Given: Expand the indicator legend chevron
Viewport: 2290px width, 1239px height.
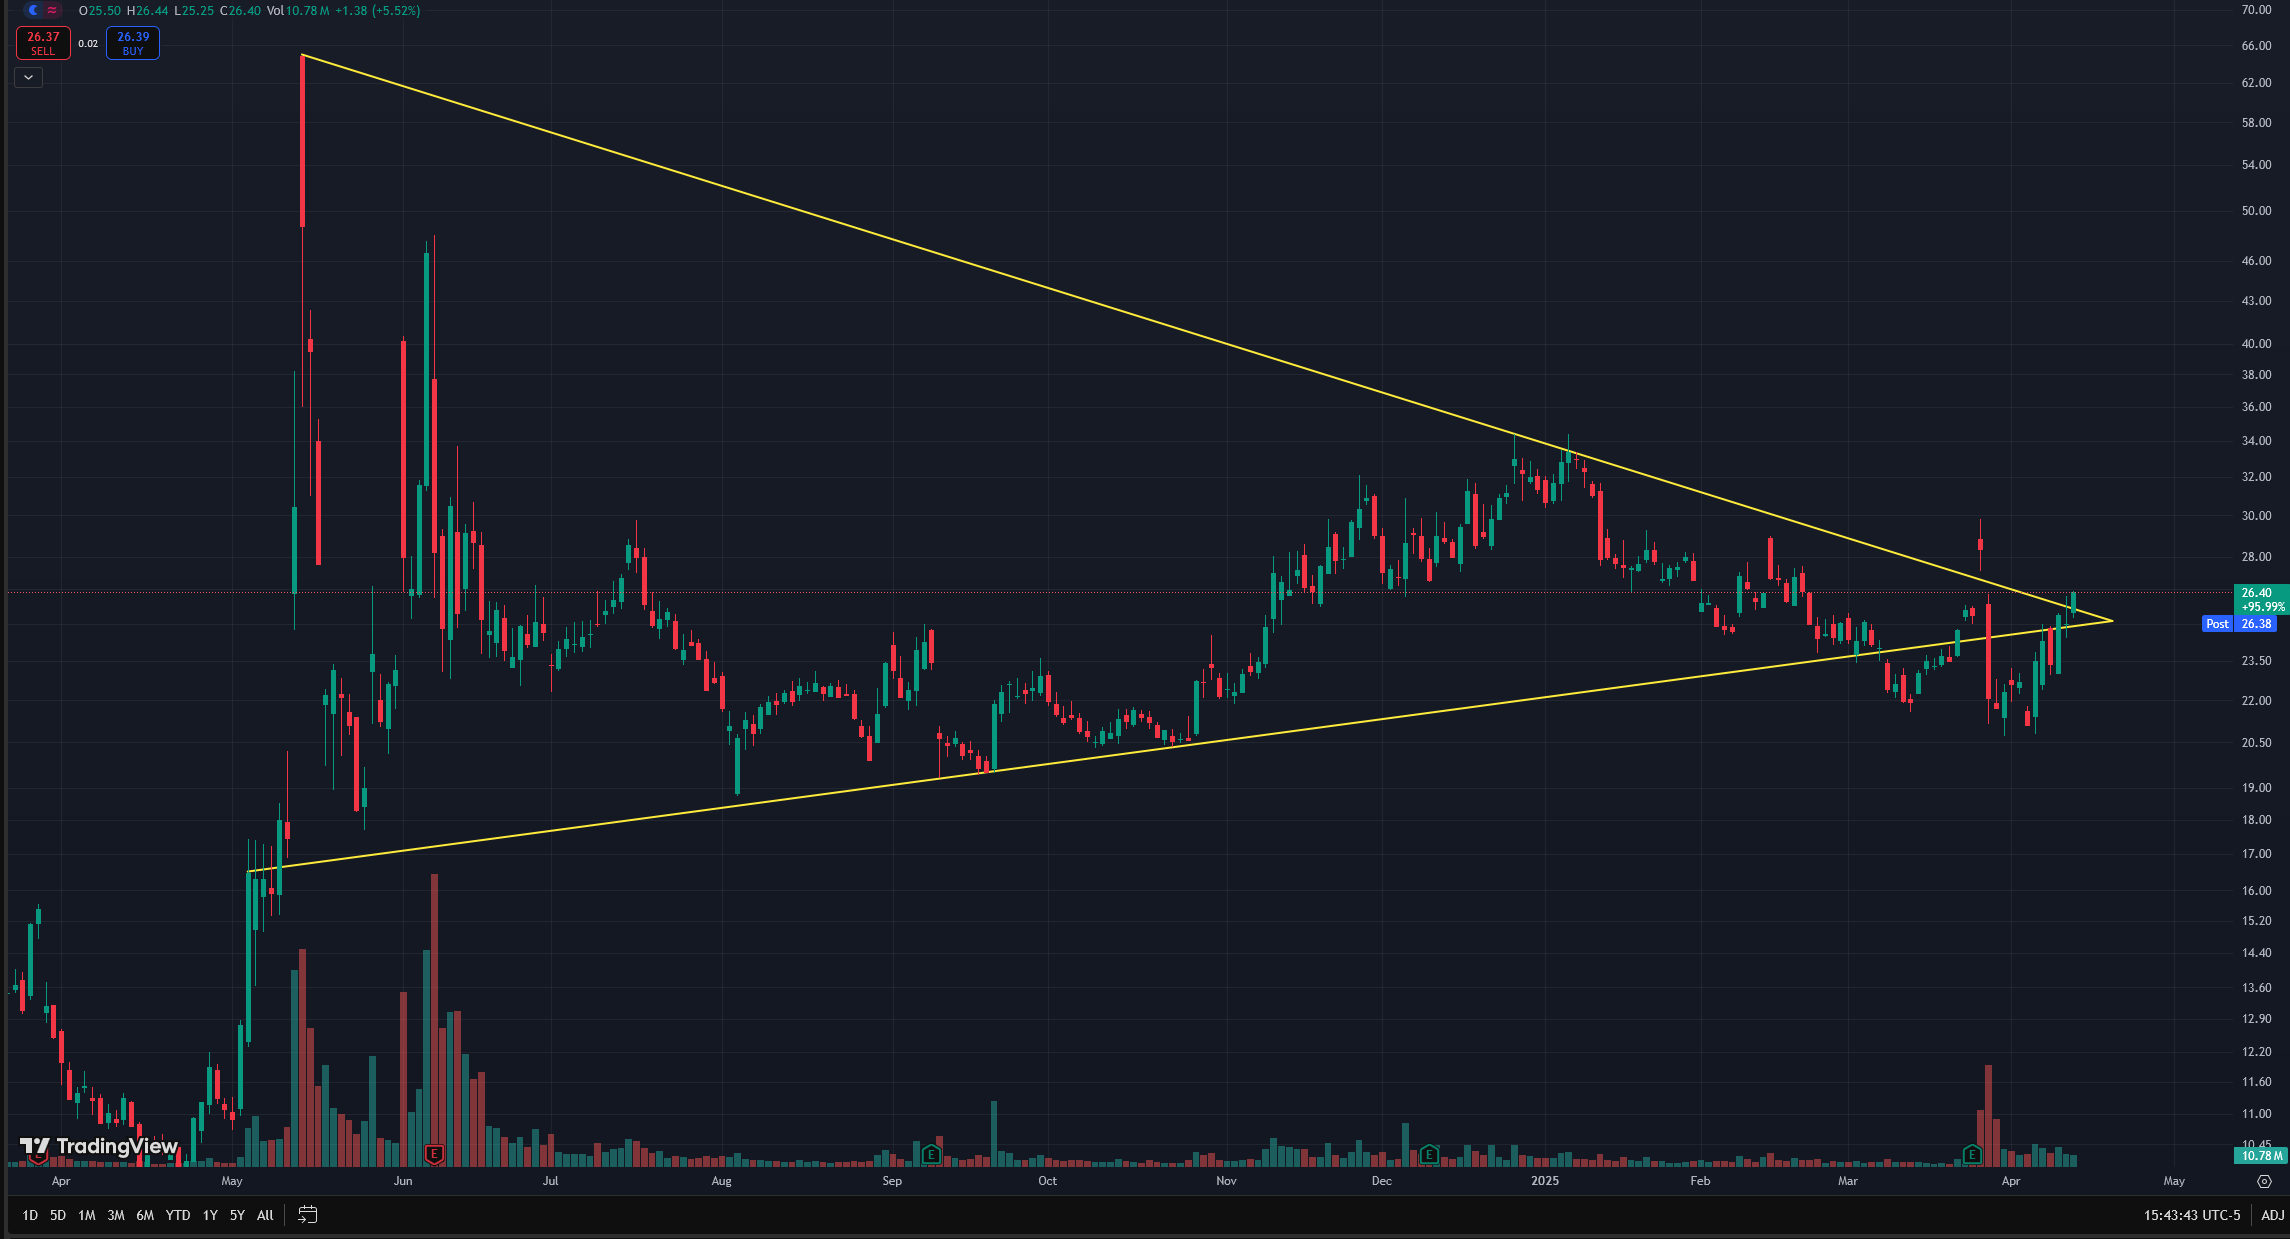Looking at the screenshot, I should tap(28, 77).
